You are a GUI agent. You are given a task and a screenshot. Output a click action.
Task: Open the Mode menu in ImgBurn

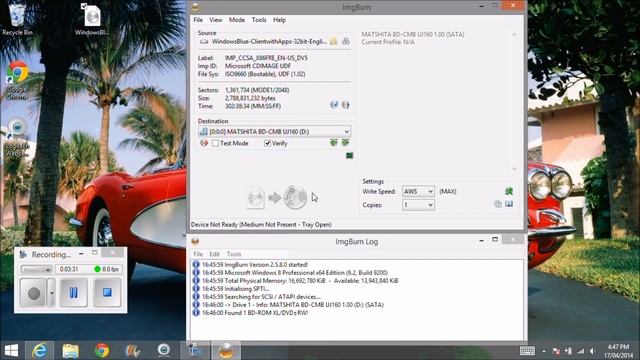coord(237,20)
